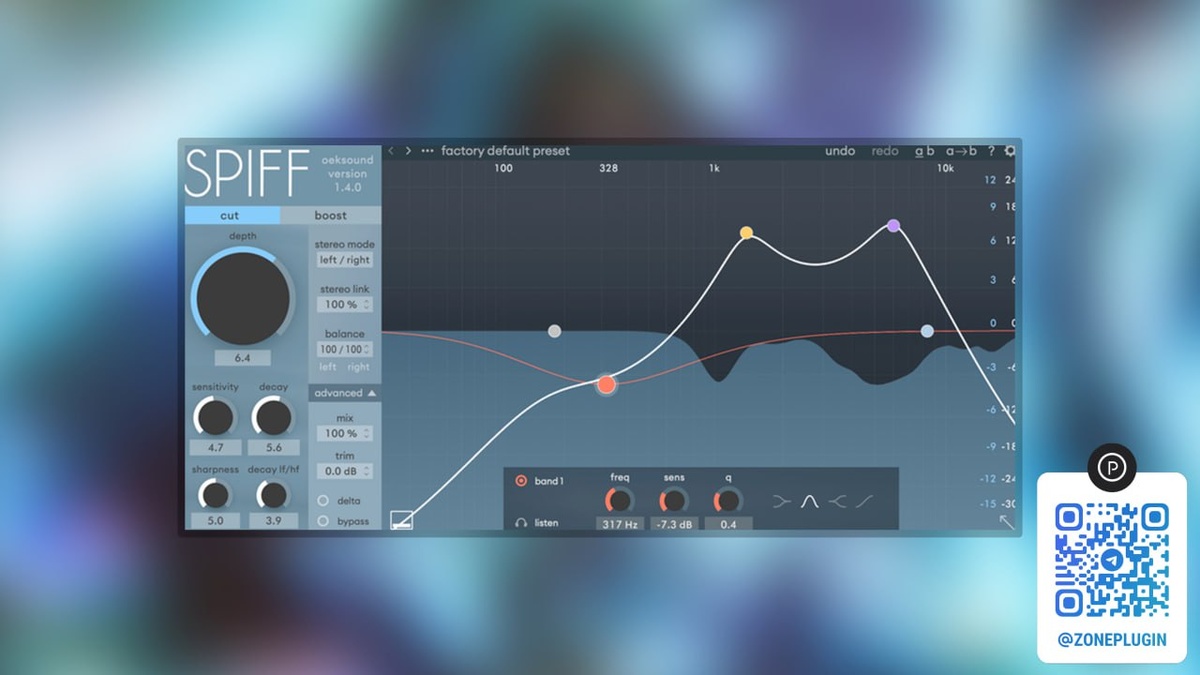Enable the delta radio button
Image resolution: width=1200 pixels, height=675 pixels.
pyautogui.click(x=323, y=500)
